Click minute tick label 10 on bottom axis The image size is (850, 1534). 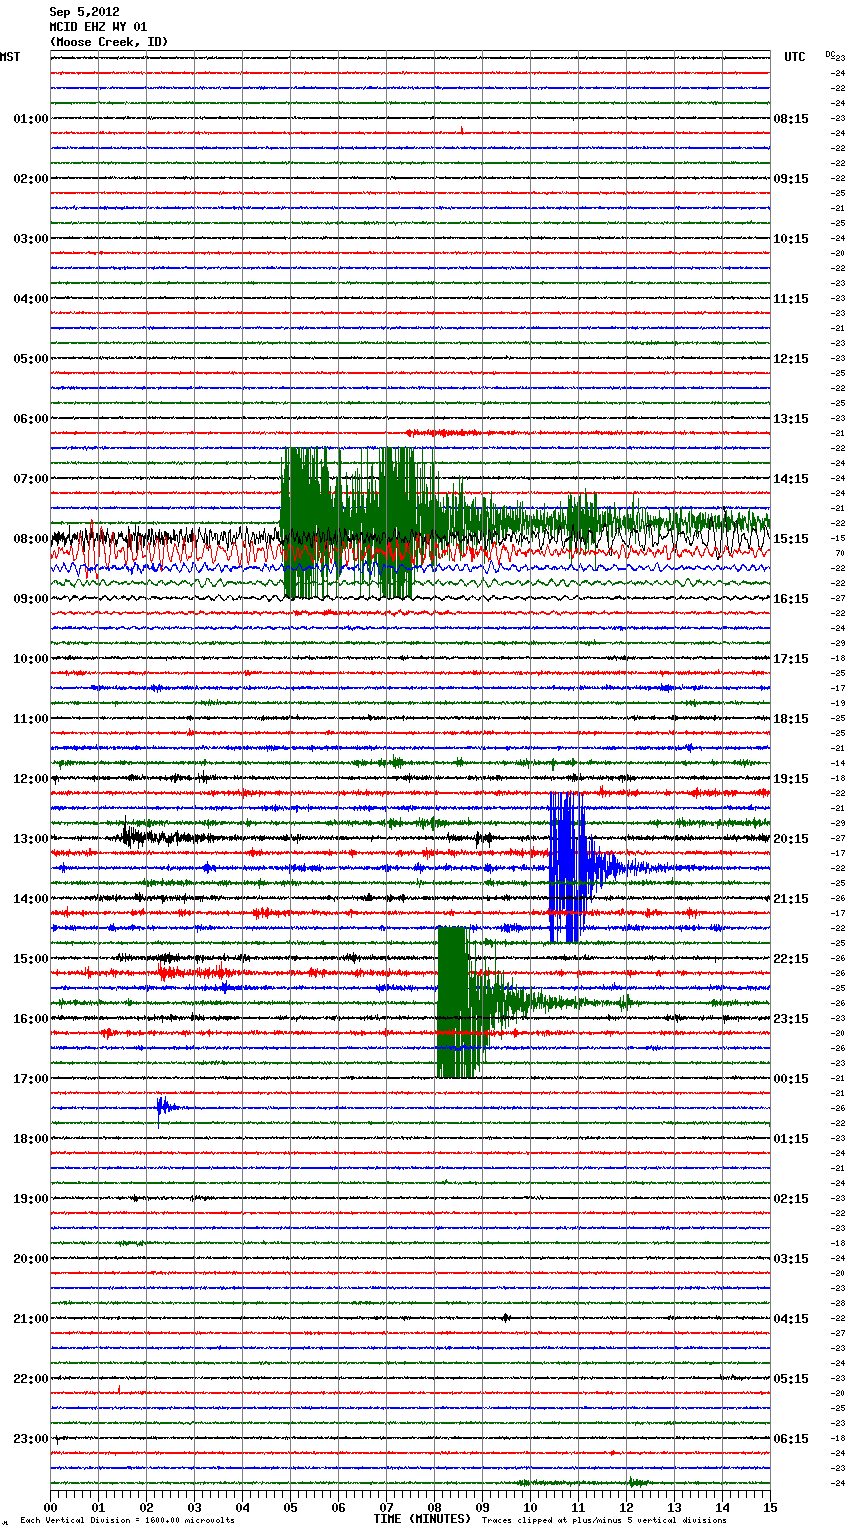pos(530,1507)
